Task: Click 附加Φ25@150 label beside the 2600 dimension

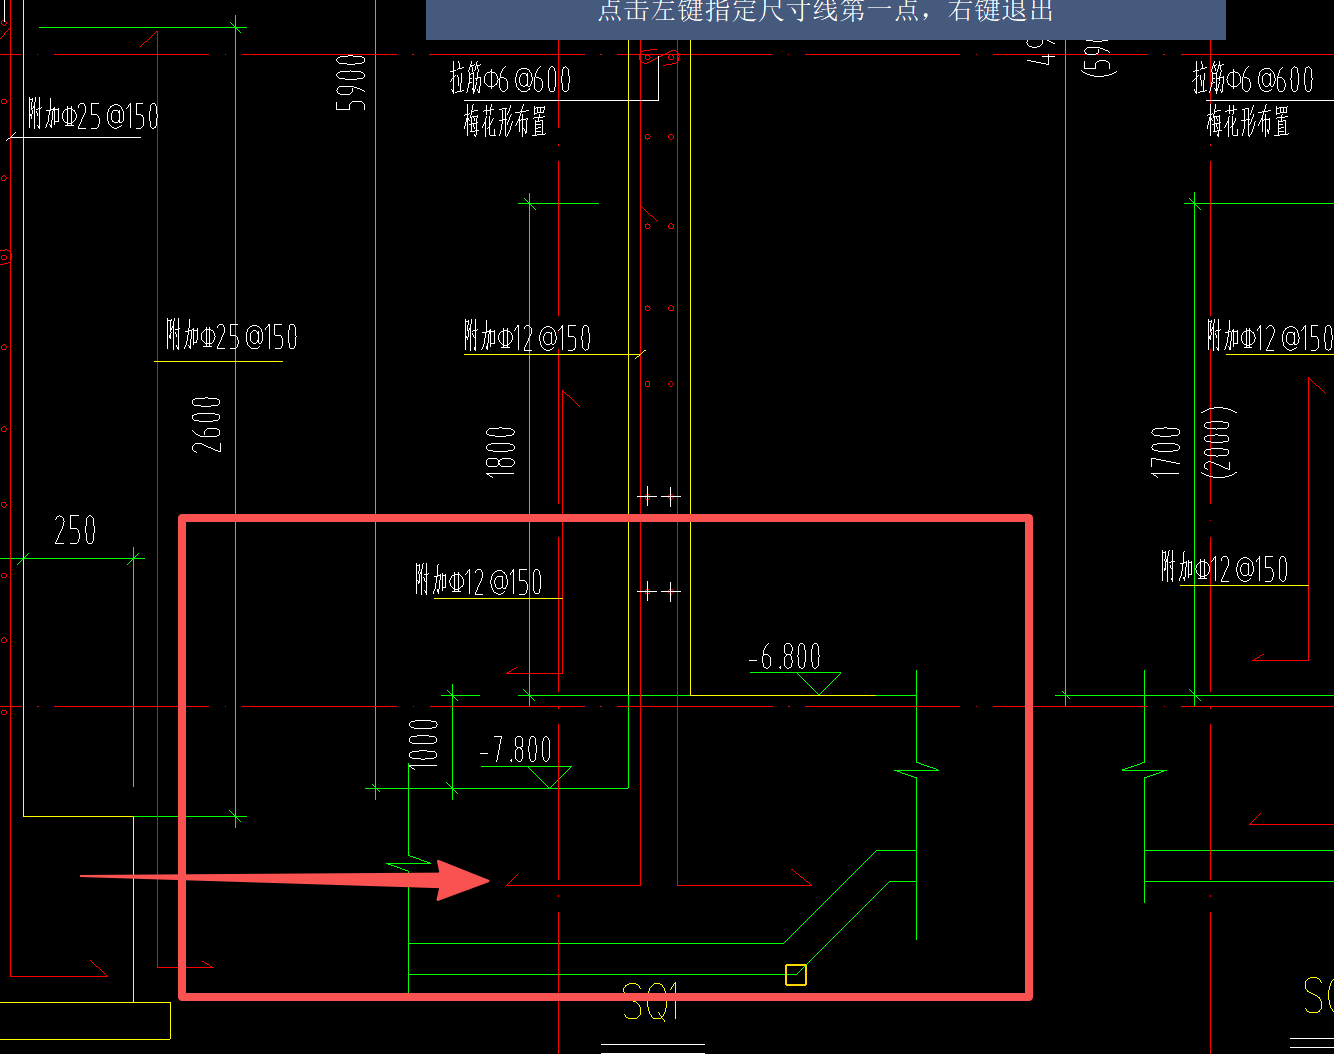Action: pyautogui.click(x=232, y=336)
